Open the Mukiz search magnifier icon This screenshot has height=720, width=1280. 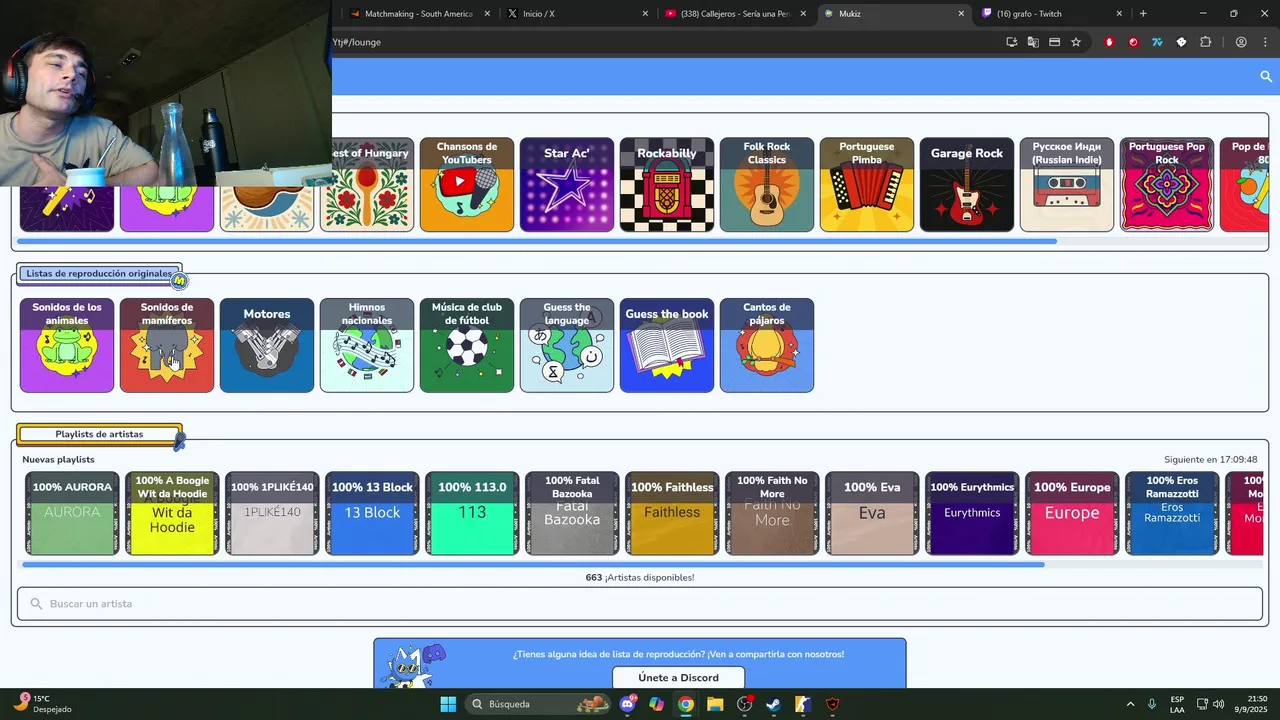tap(1265, 77)
